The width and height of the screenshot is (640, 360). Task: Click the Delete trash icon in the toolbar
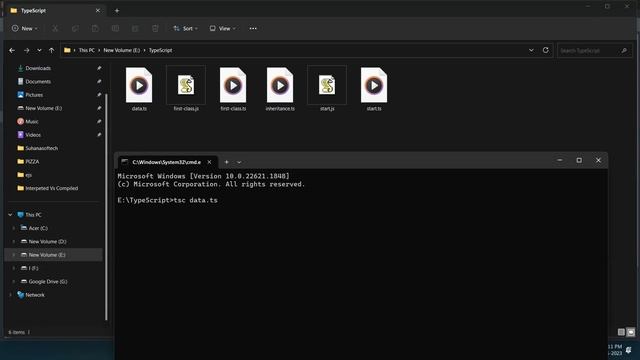155,29
